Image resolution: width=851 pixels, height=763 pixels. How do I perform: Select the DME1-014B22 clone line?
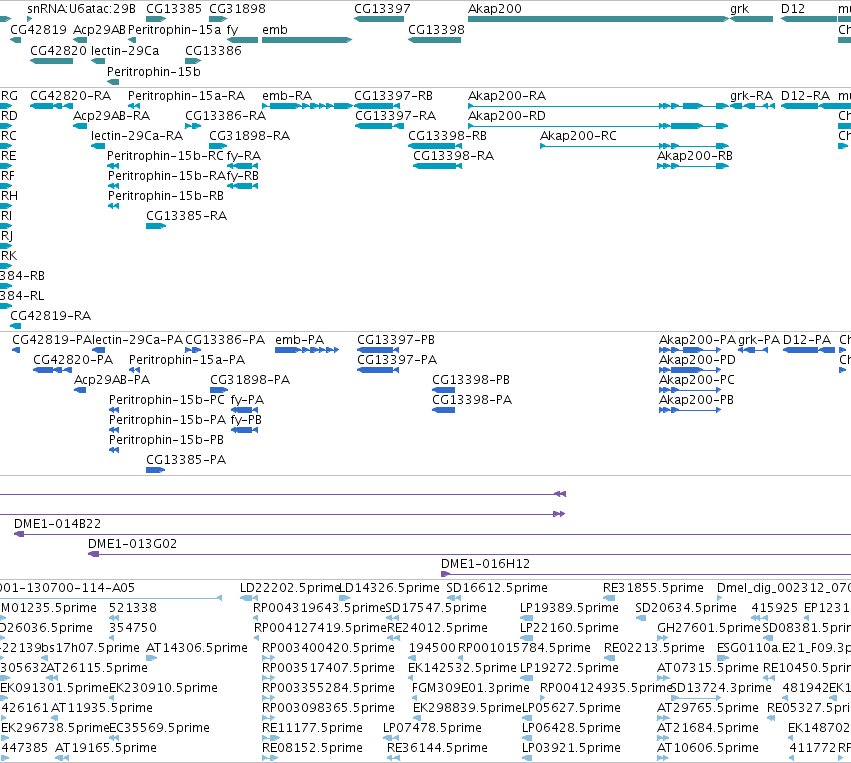point(432,535)
